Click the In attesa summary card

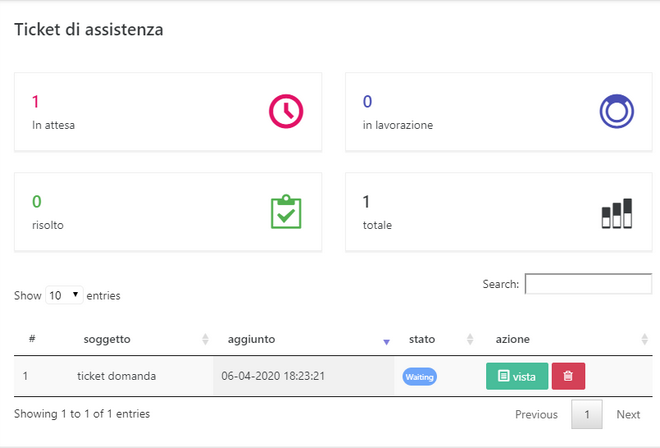pyautogui.click(x=168, y=112)
